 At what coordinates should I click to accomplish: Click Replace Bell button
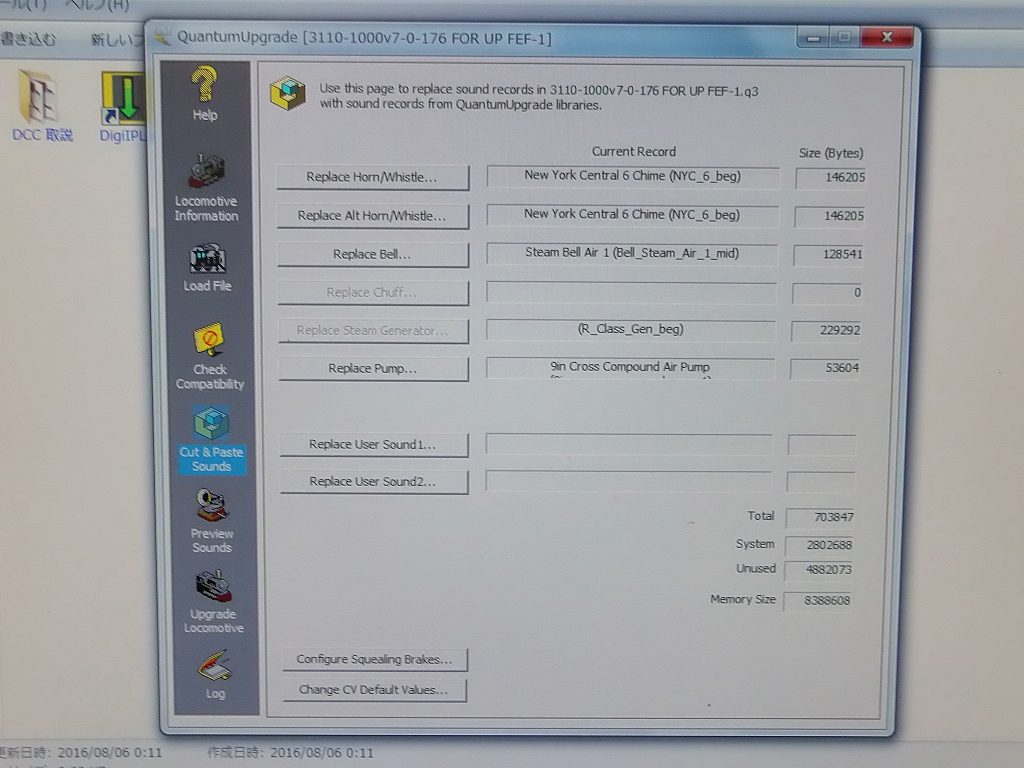(372, 254)
